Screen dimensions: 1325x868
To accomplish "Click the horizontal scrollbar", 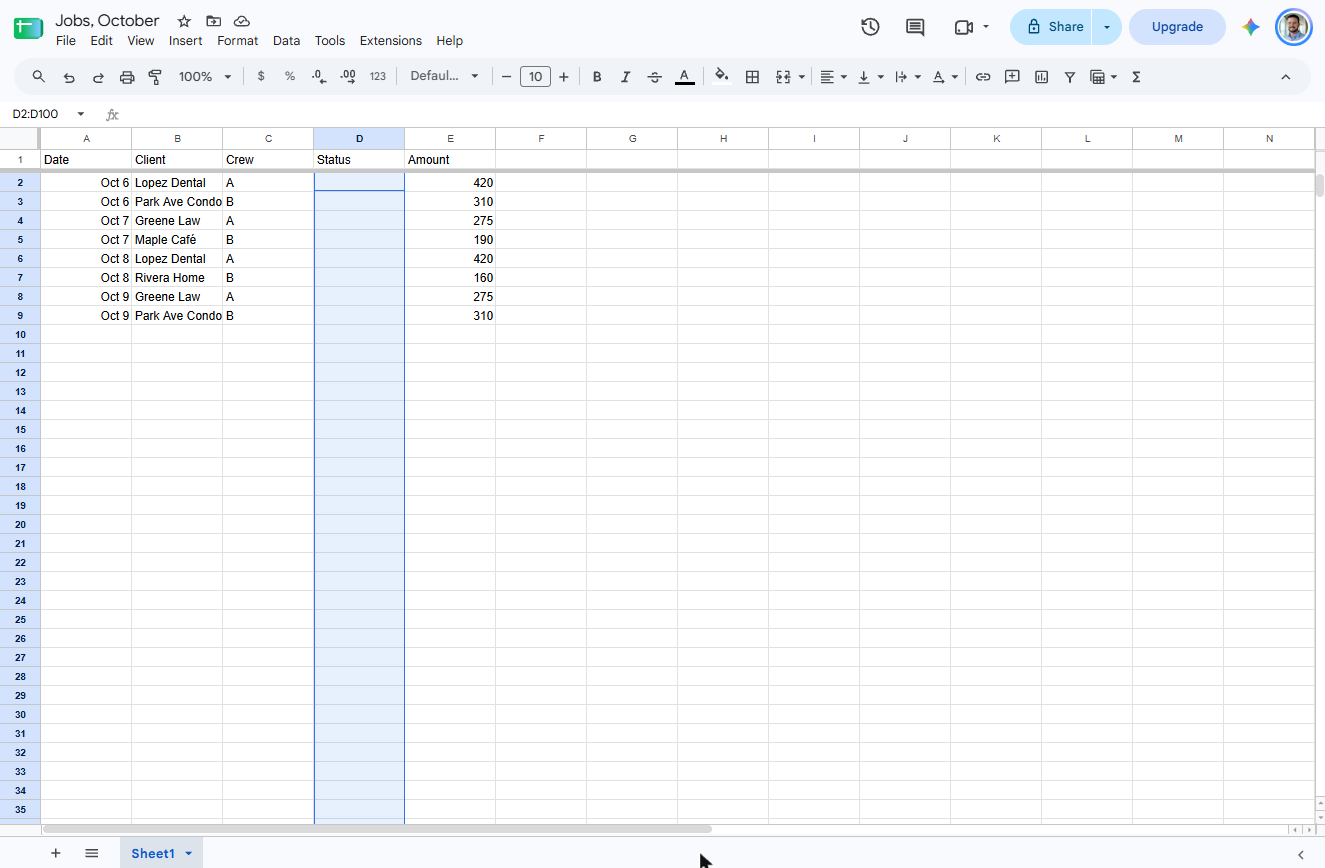I will pyautogui.click(x=377, y=829).
